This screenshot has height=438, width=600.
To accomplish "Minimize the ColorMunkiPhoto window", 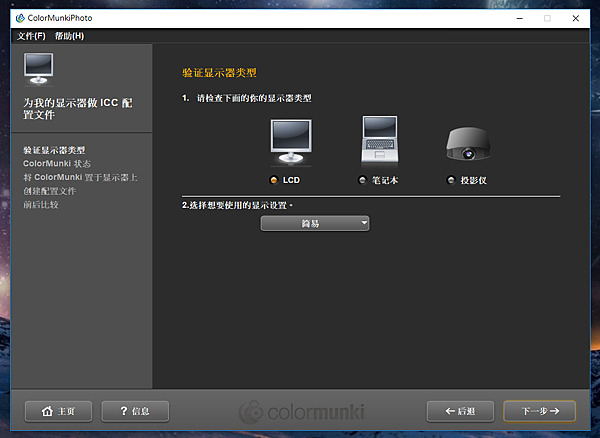I will 520,18.
